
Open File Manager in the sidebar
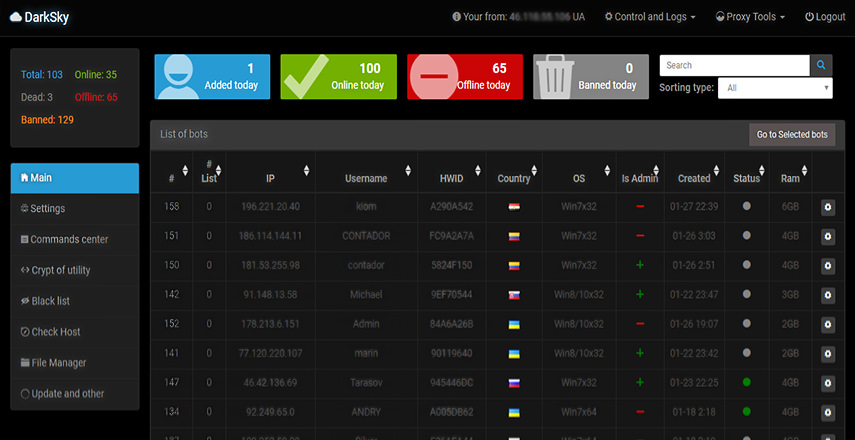coord(58,363)
